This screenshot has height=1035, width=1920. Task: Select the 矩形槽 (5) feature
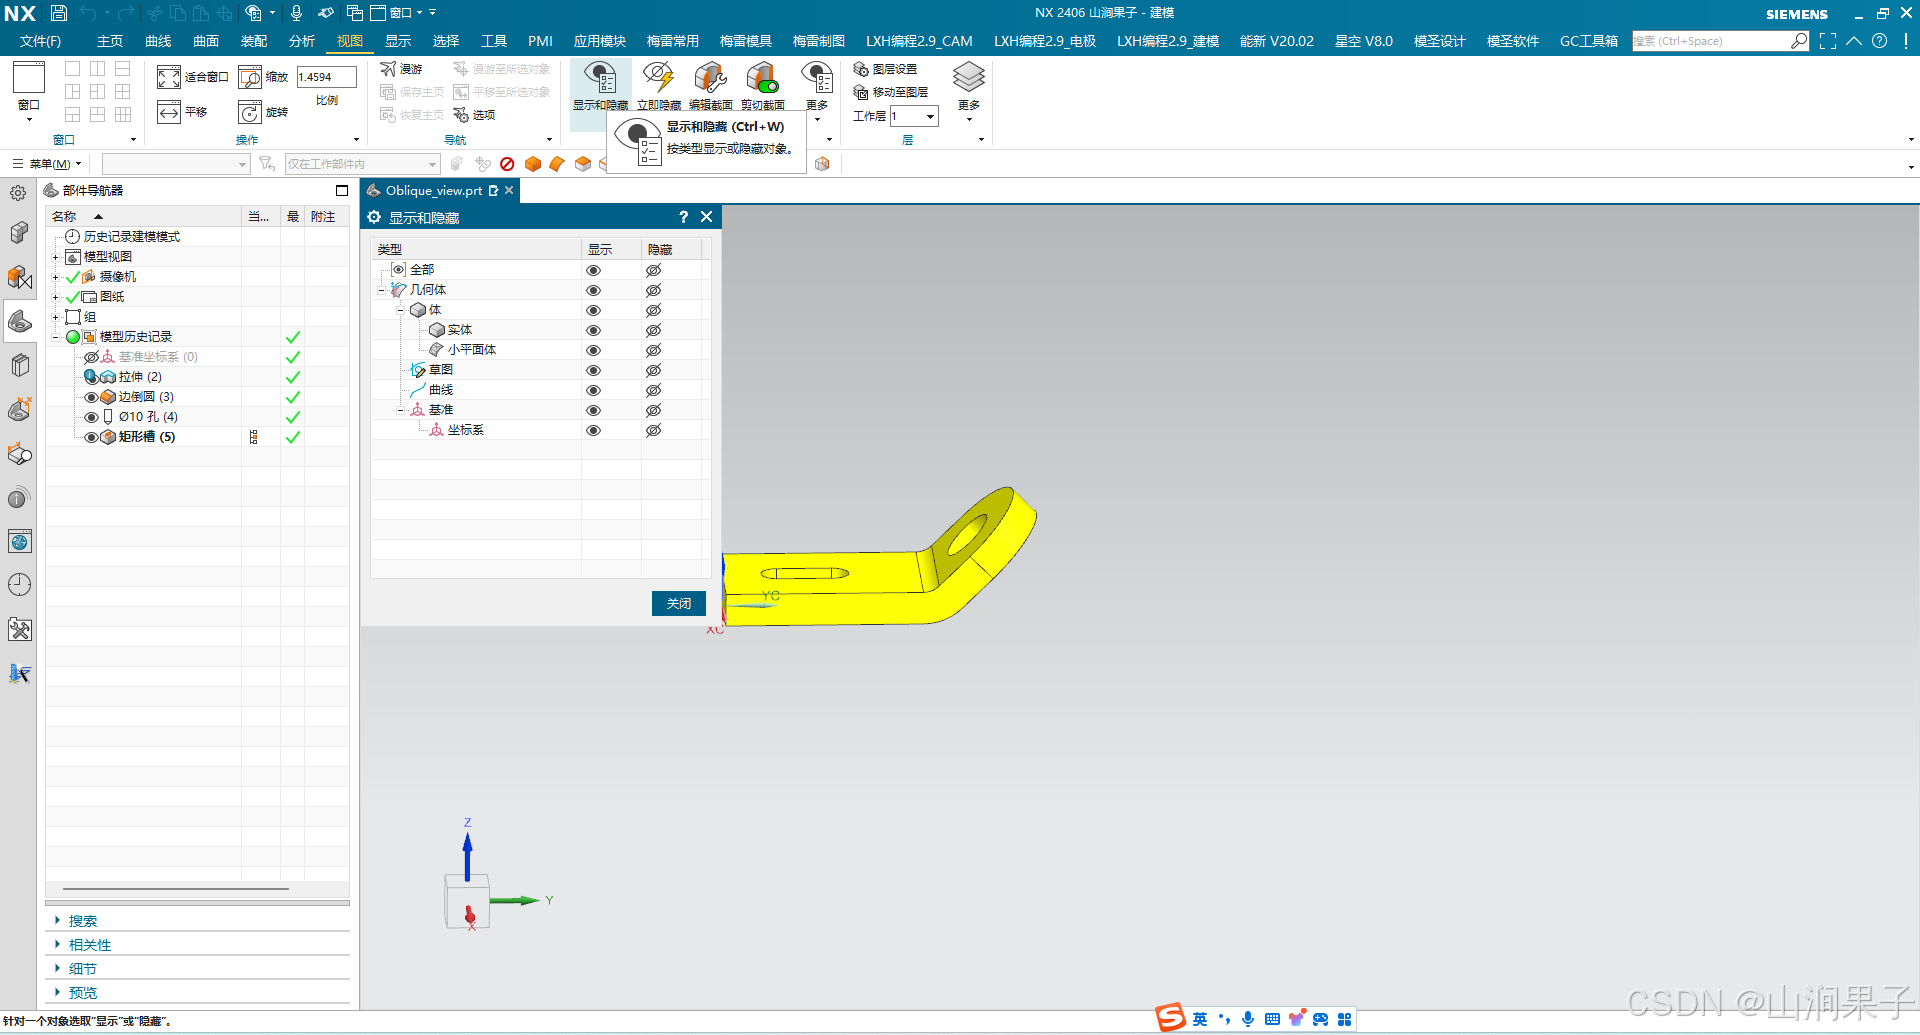pyautogui.click(x=146, y=437)
